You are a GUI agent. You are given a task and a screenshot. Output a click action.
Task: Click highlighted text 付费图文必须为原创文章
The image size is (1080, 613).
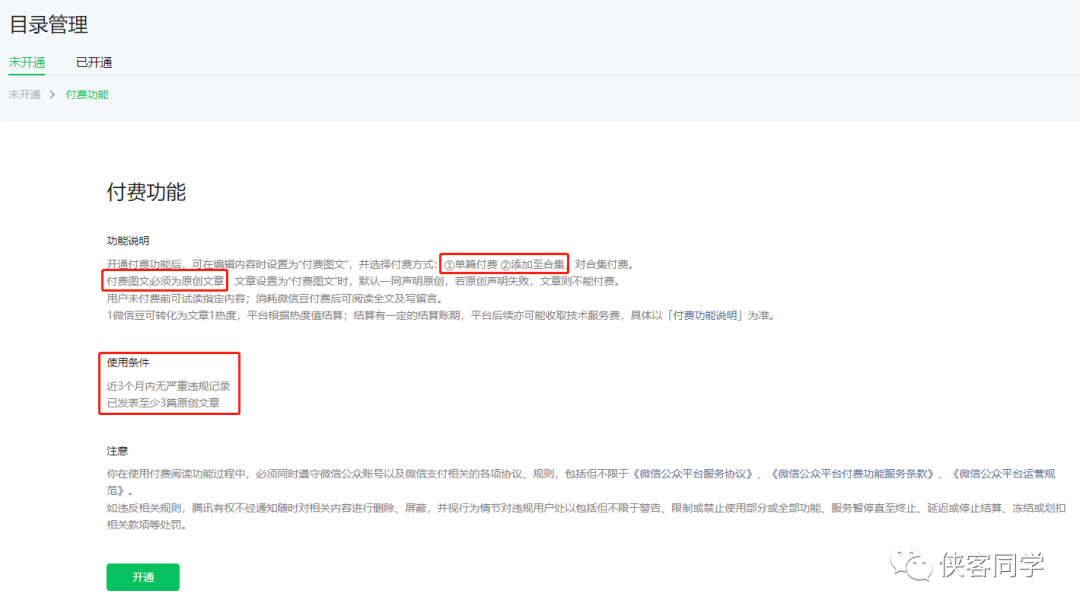165,279
